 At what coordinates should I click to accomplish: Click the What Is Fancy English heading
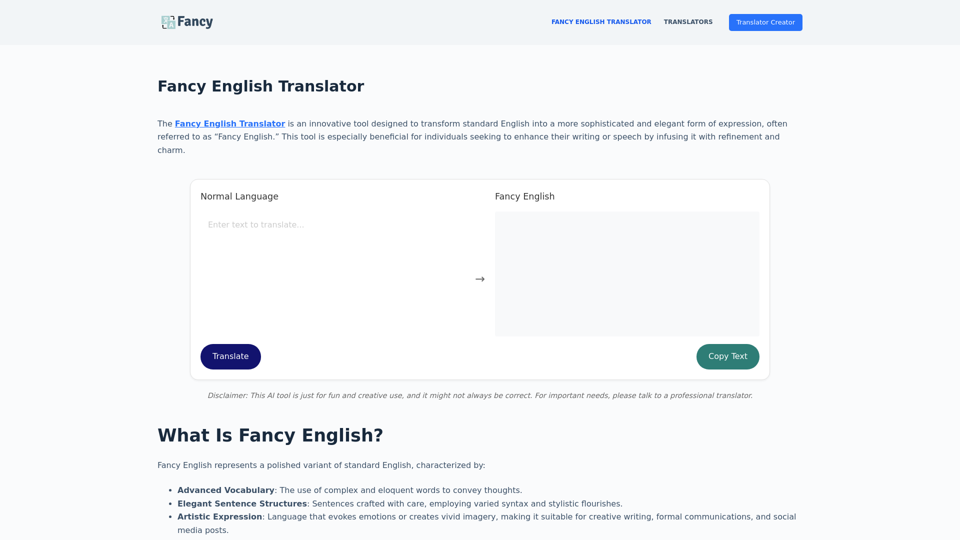[x=270, y=436]
